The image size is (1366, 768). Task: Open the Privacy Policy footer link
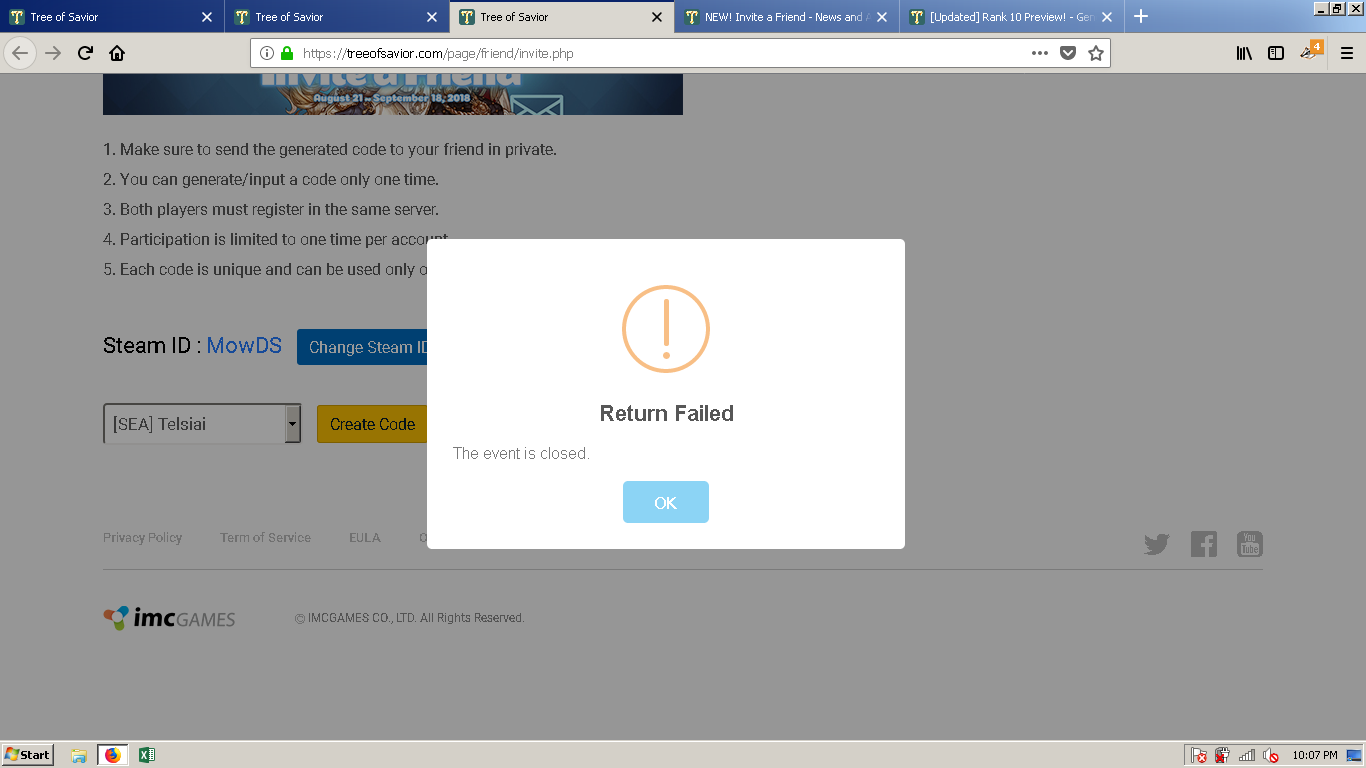click(142, 537)
